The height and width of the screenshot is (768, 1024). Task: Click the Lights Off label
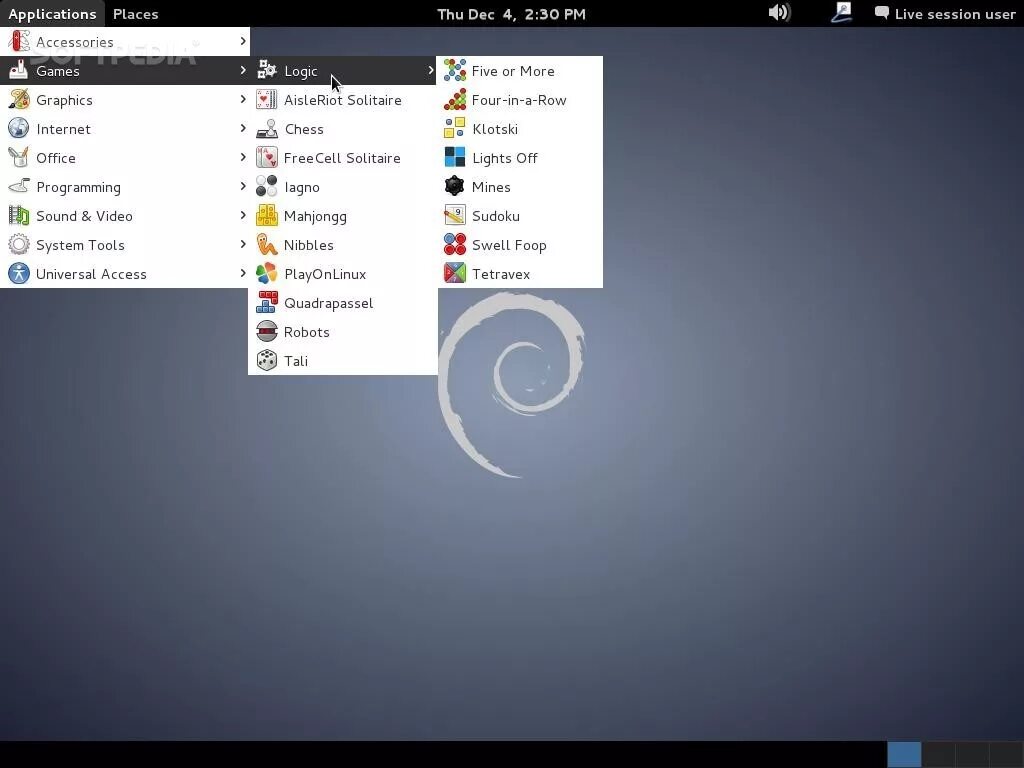point(505,159)
